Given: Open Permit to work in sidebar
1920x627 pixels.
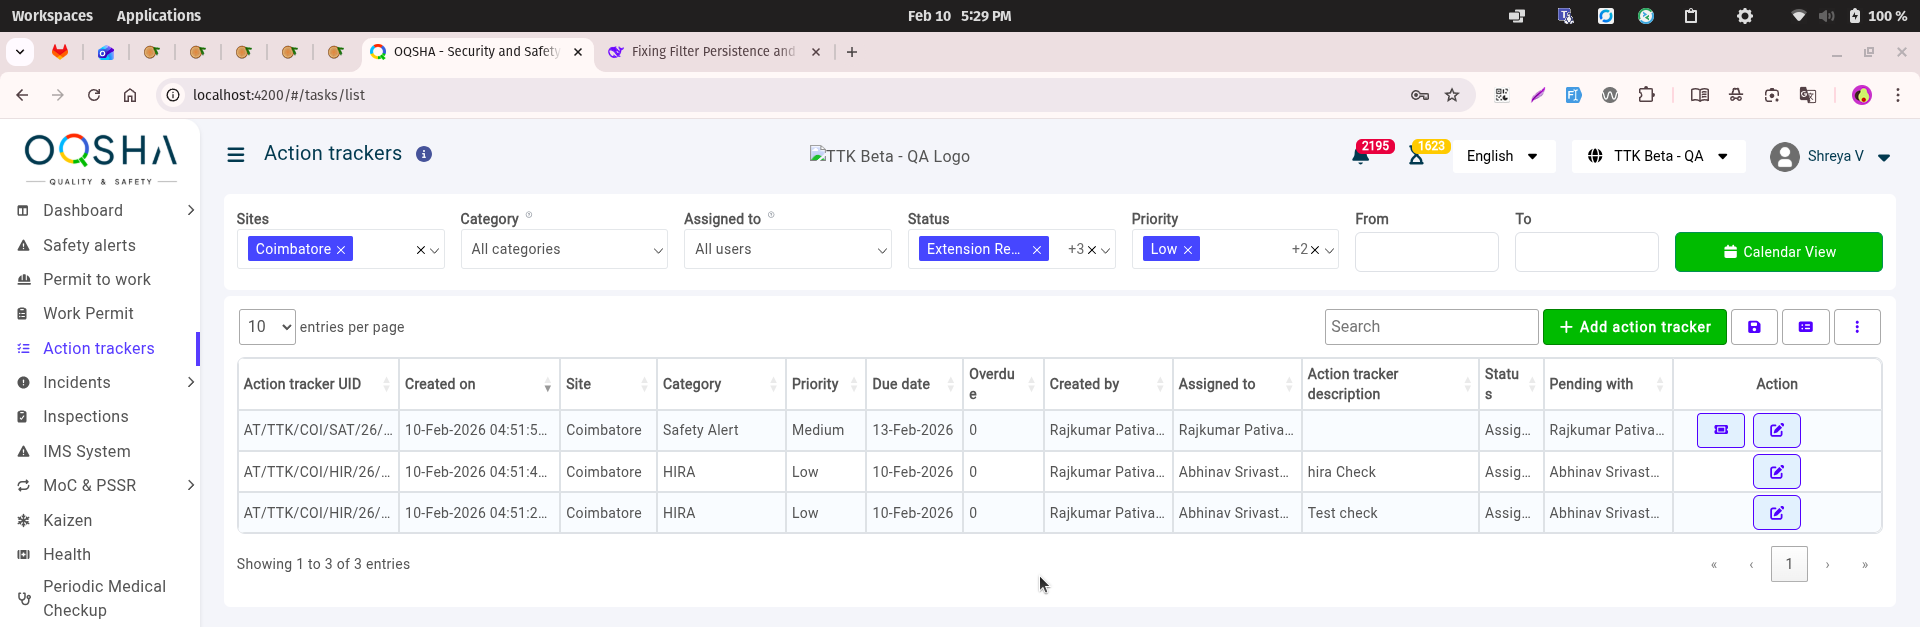Looking at the screenshot, I should 97,280.
